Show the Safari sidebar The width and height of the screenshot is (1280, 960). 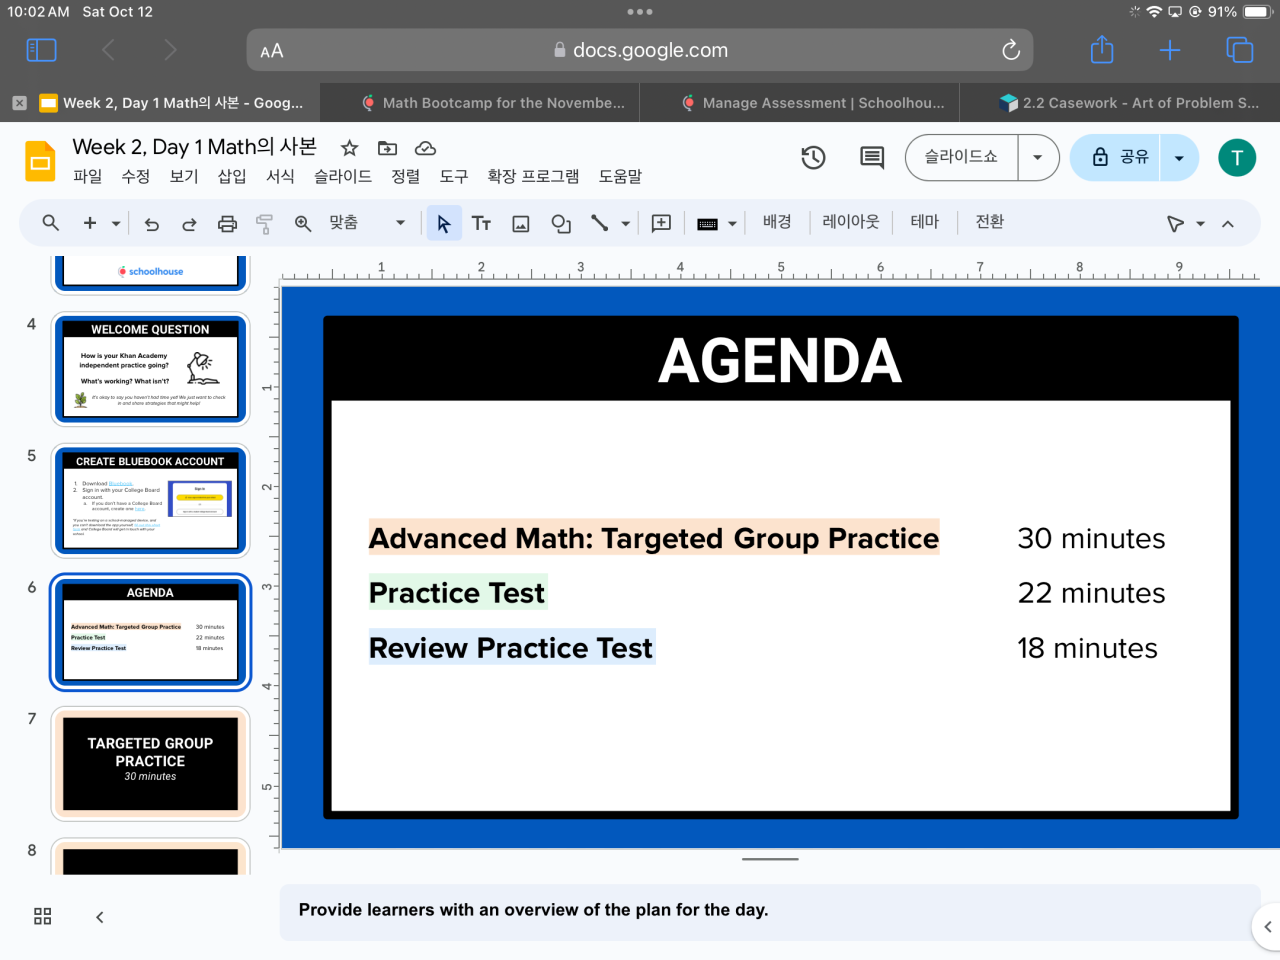pyautogui.click(x=41, y=50)
